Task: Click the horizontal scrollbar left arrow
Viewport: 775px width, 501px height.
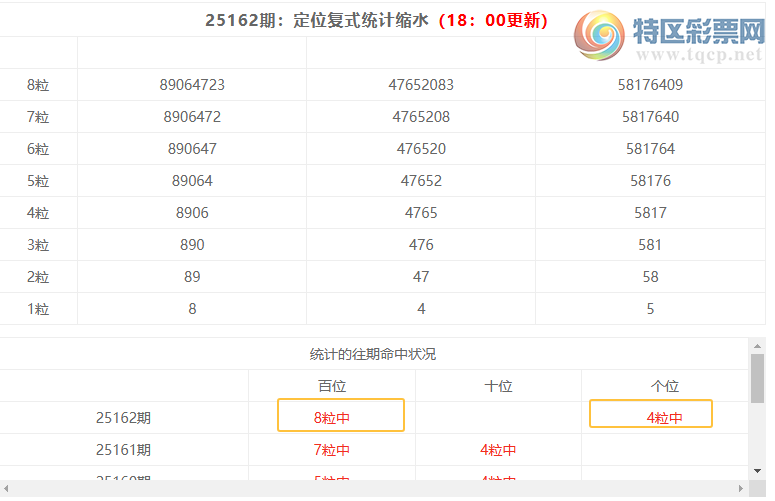Action: point(7,489)
